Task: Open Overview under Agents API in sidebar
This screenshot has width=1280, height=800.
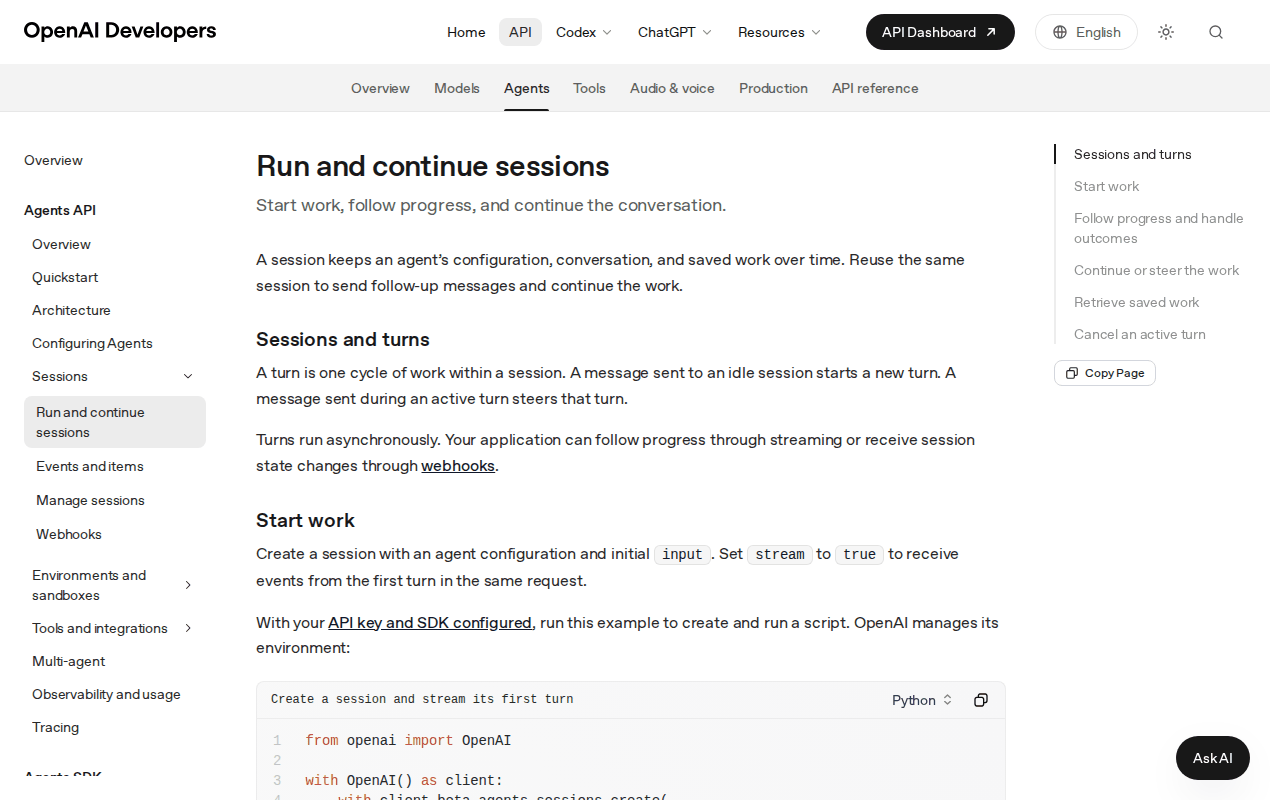Action: pos(61,244)
